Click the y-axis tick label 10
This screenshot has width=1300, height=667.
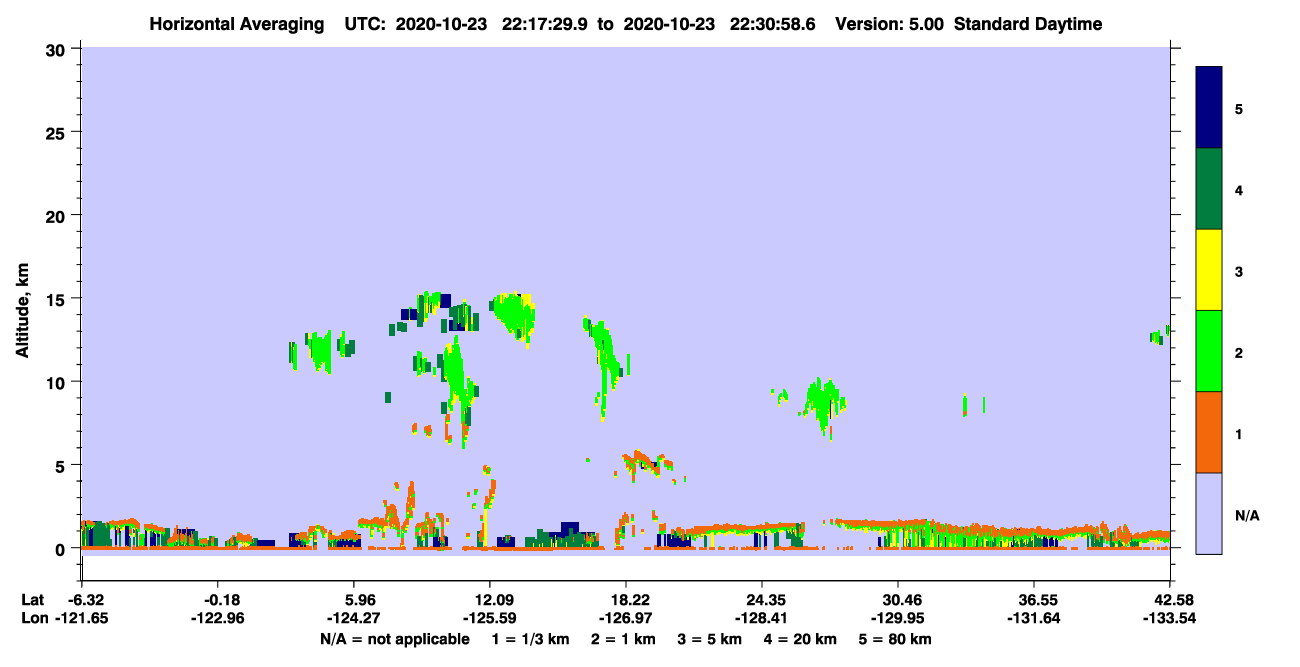point(58,382)
